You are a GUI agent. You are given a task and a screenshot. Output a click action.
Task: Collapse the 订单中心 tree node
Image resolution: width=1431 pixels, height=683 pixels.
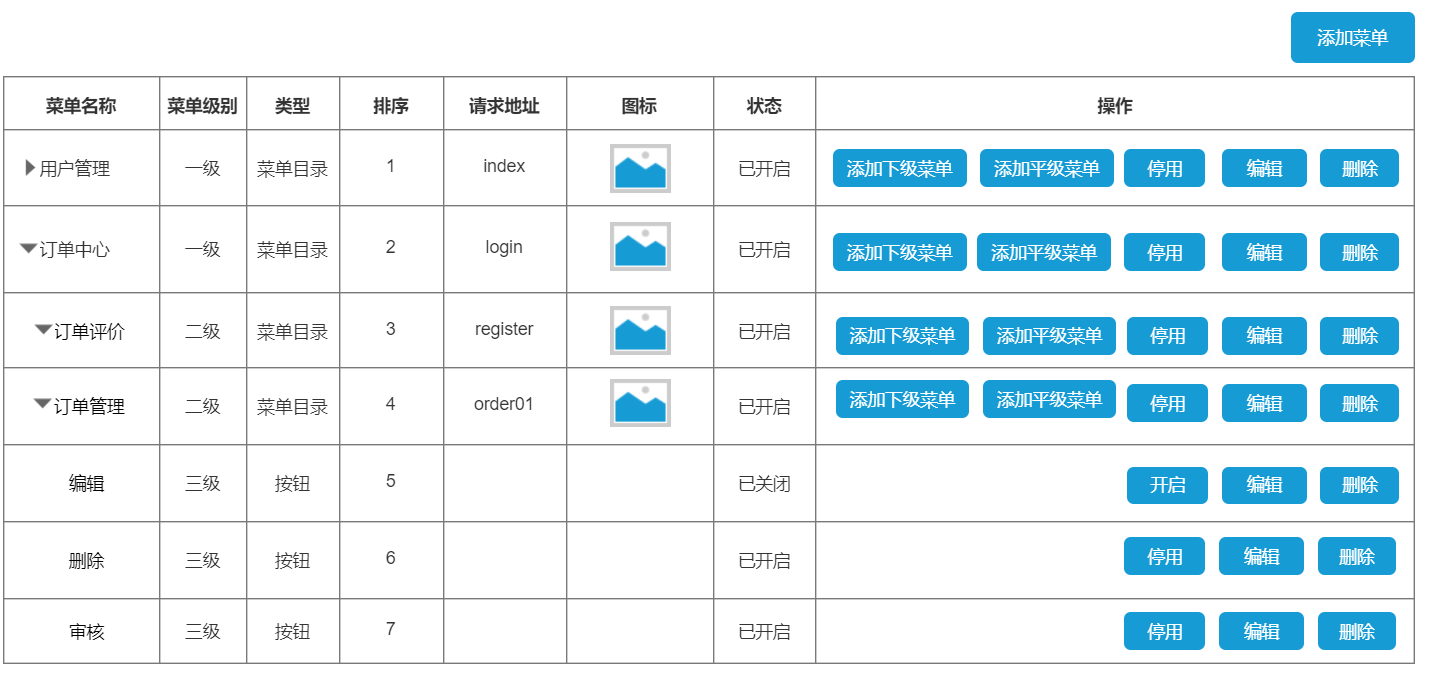point(28,248)
